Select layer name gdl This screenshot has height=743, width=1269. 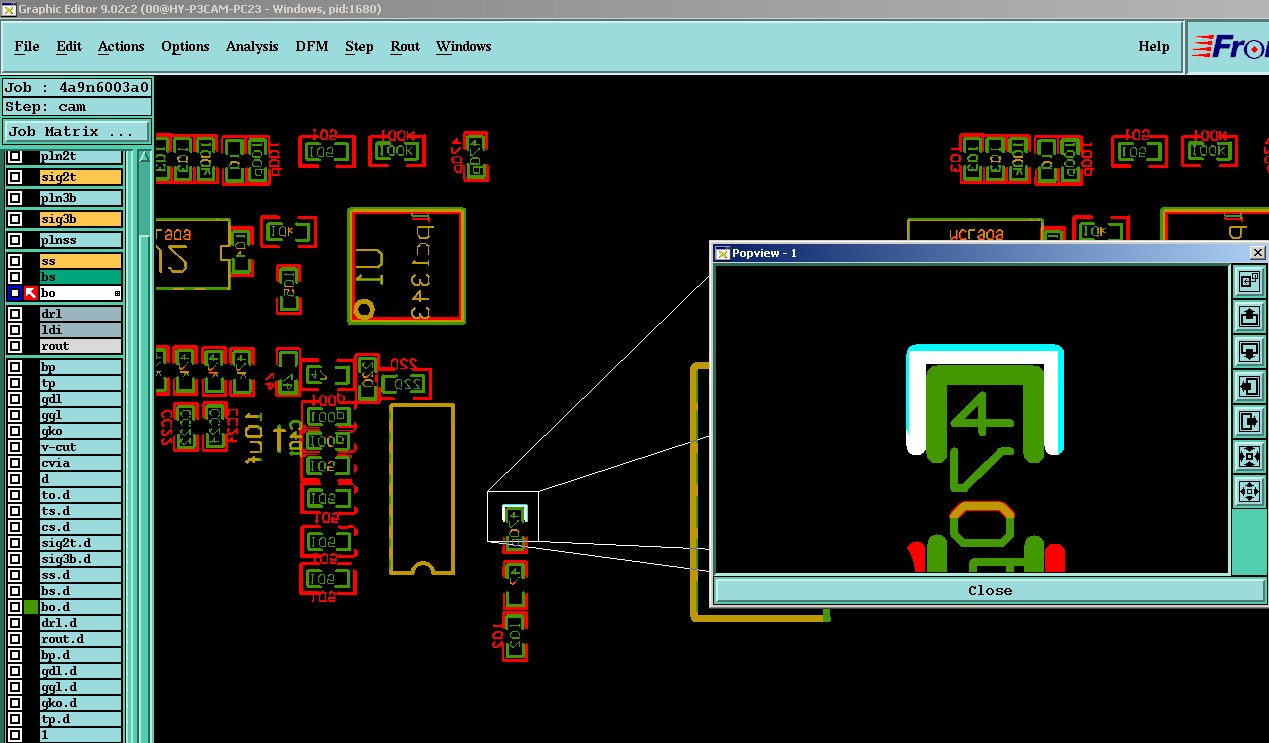(80, 399)
